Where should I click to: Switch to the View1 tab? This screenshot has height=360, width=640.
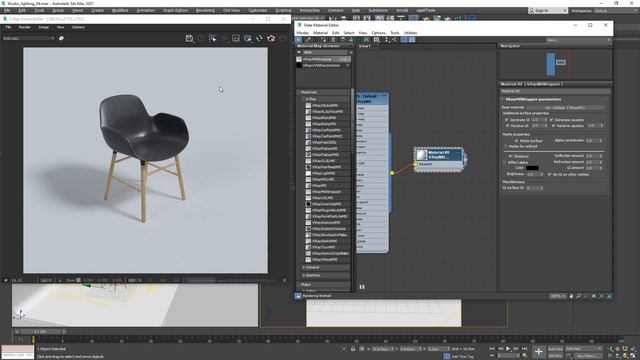click(x=364, y=46)
